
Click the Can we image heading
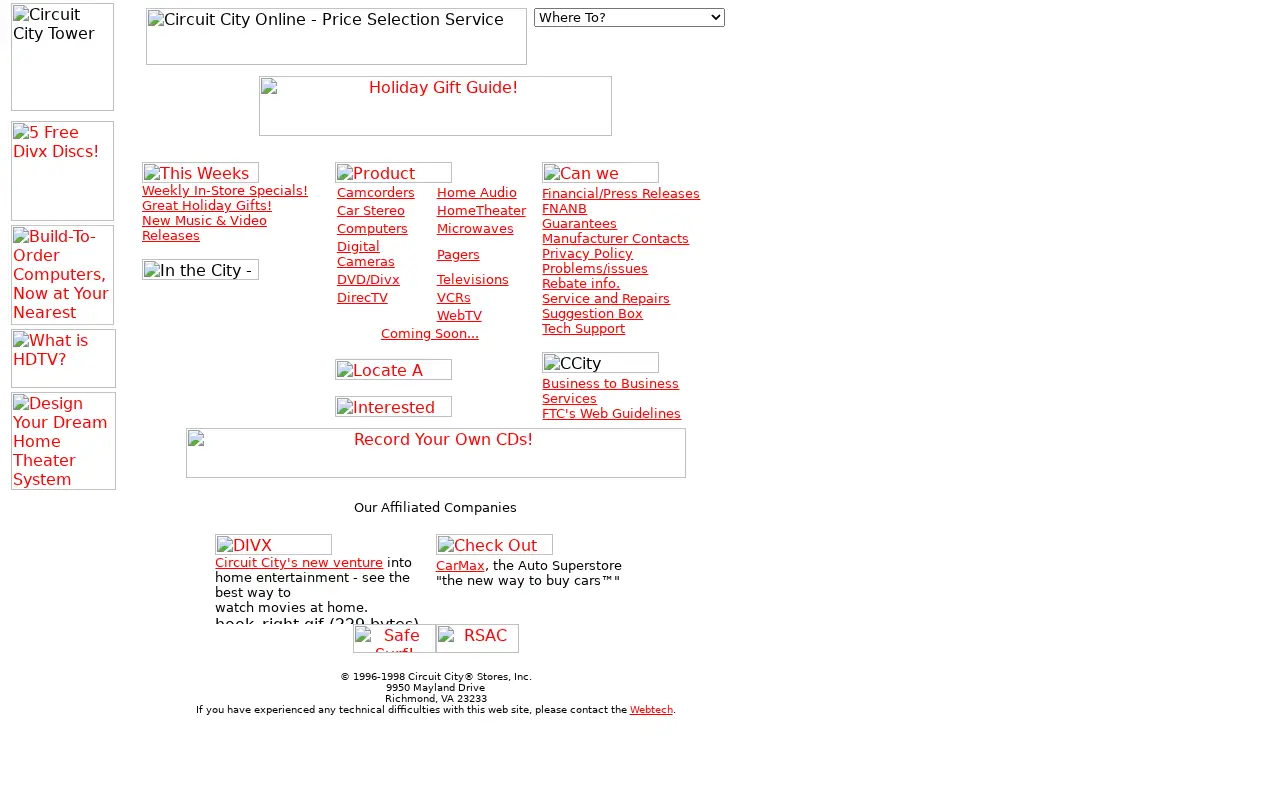(x=600, y=173)
